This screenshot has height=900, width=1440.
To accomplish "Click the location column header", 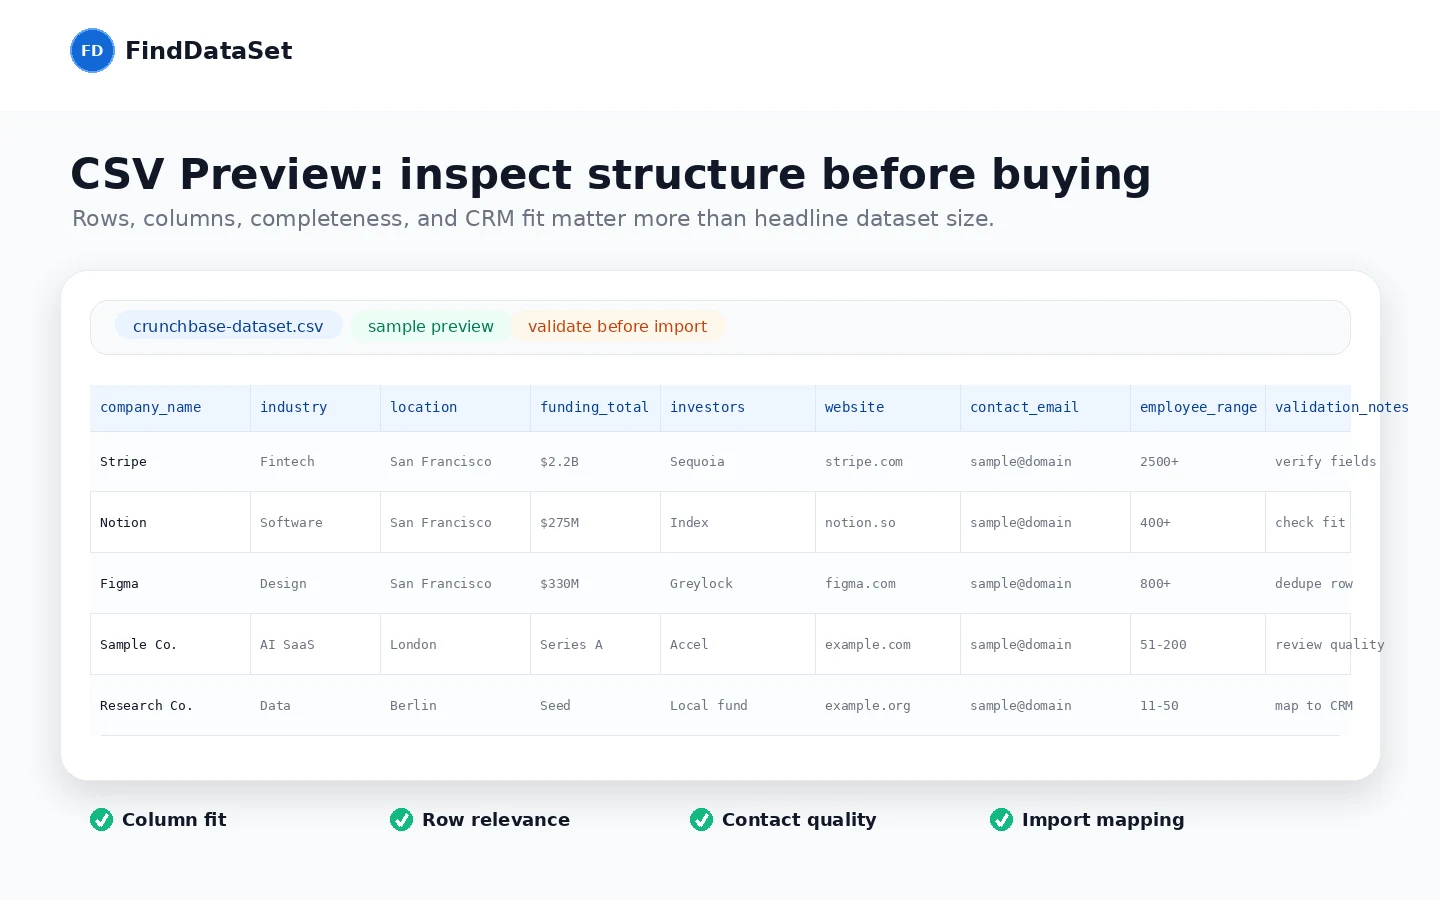I will coord(455,407).
